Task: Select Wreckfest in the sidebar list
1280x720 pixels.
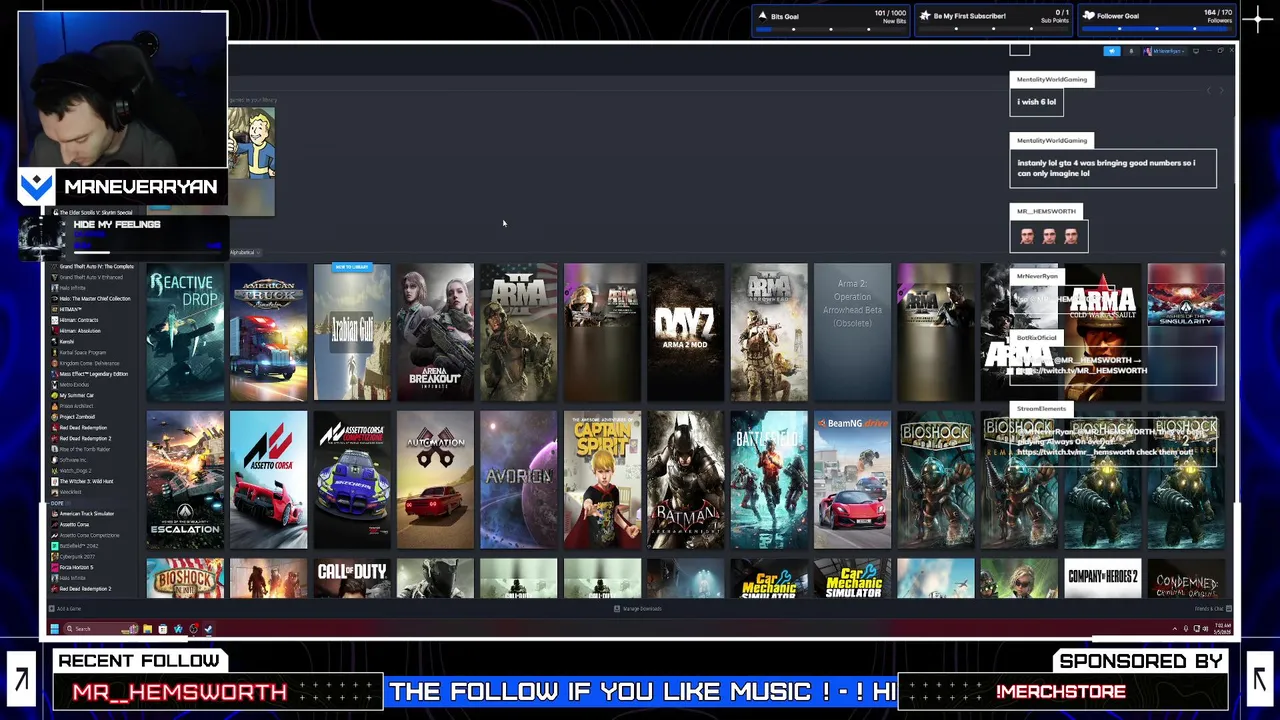Action: [x=66, y=492]
